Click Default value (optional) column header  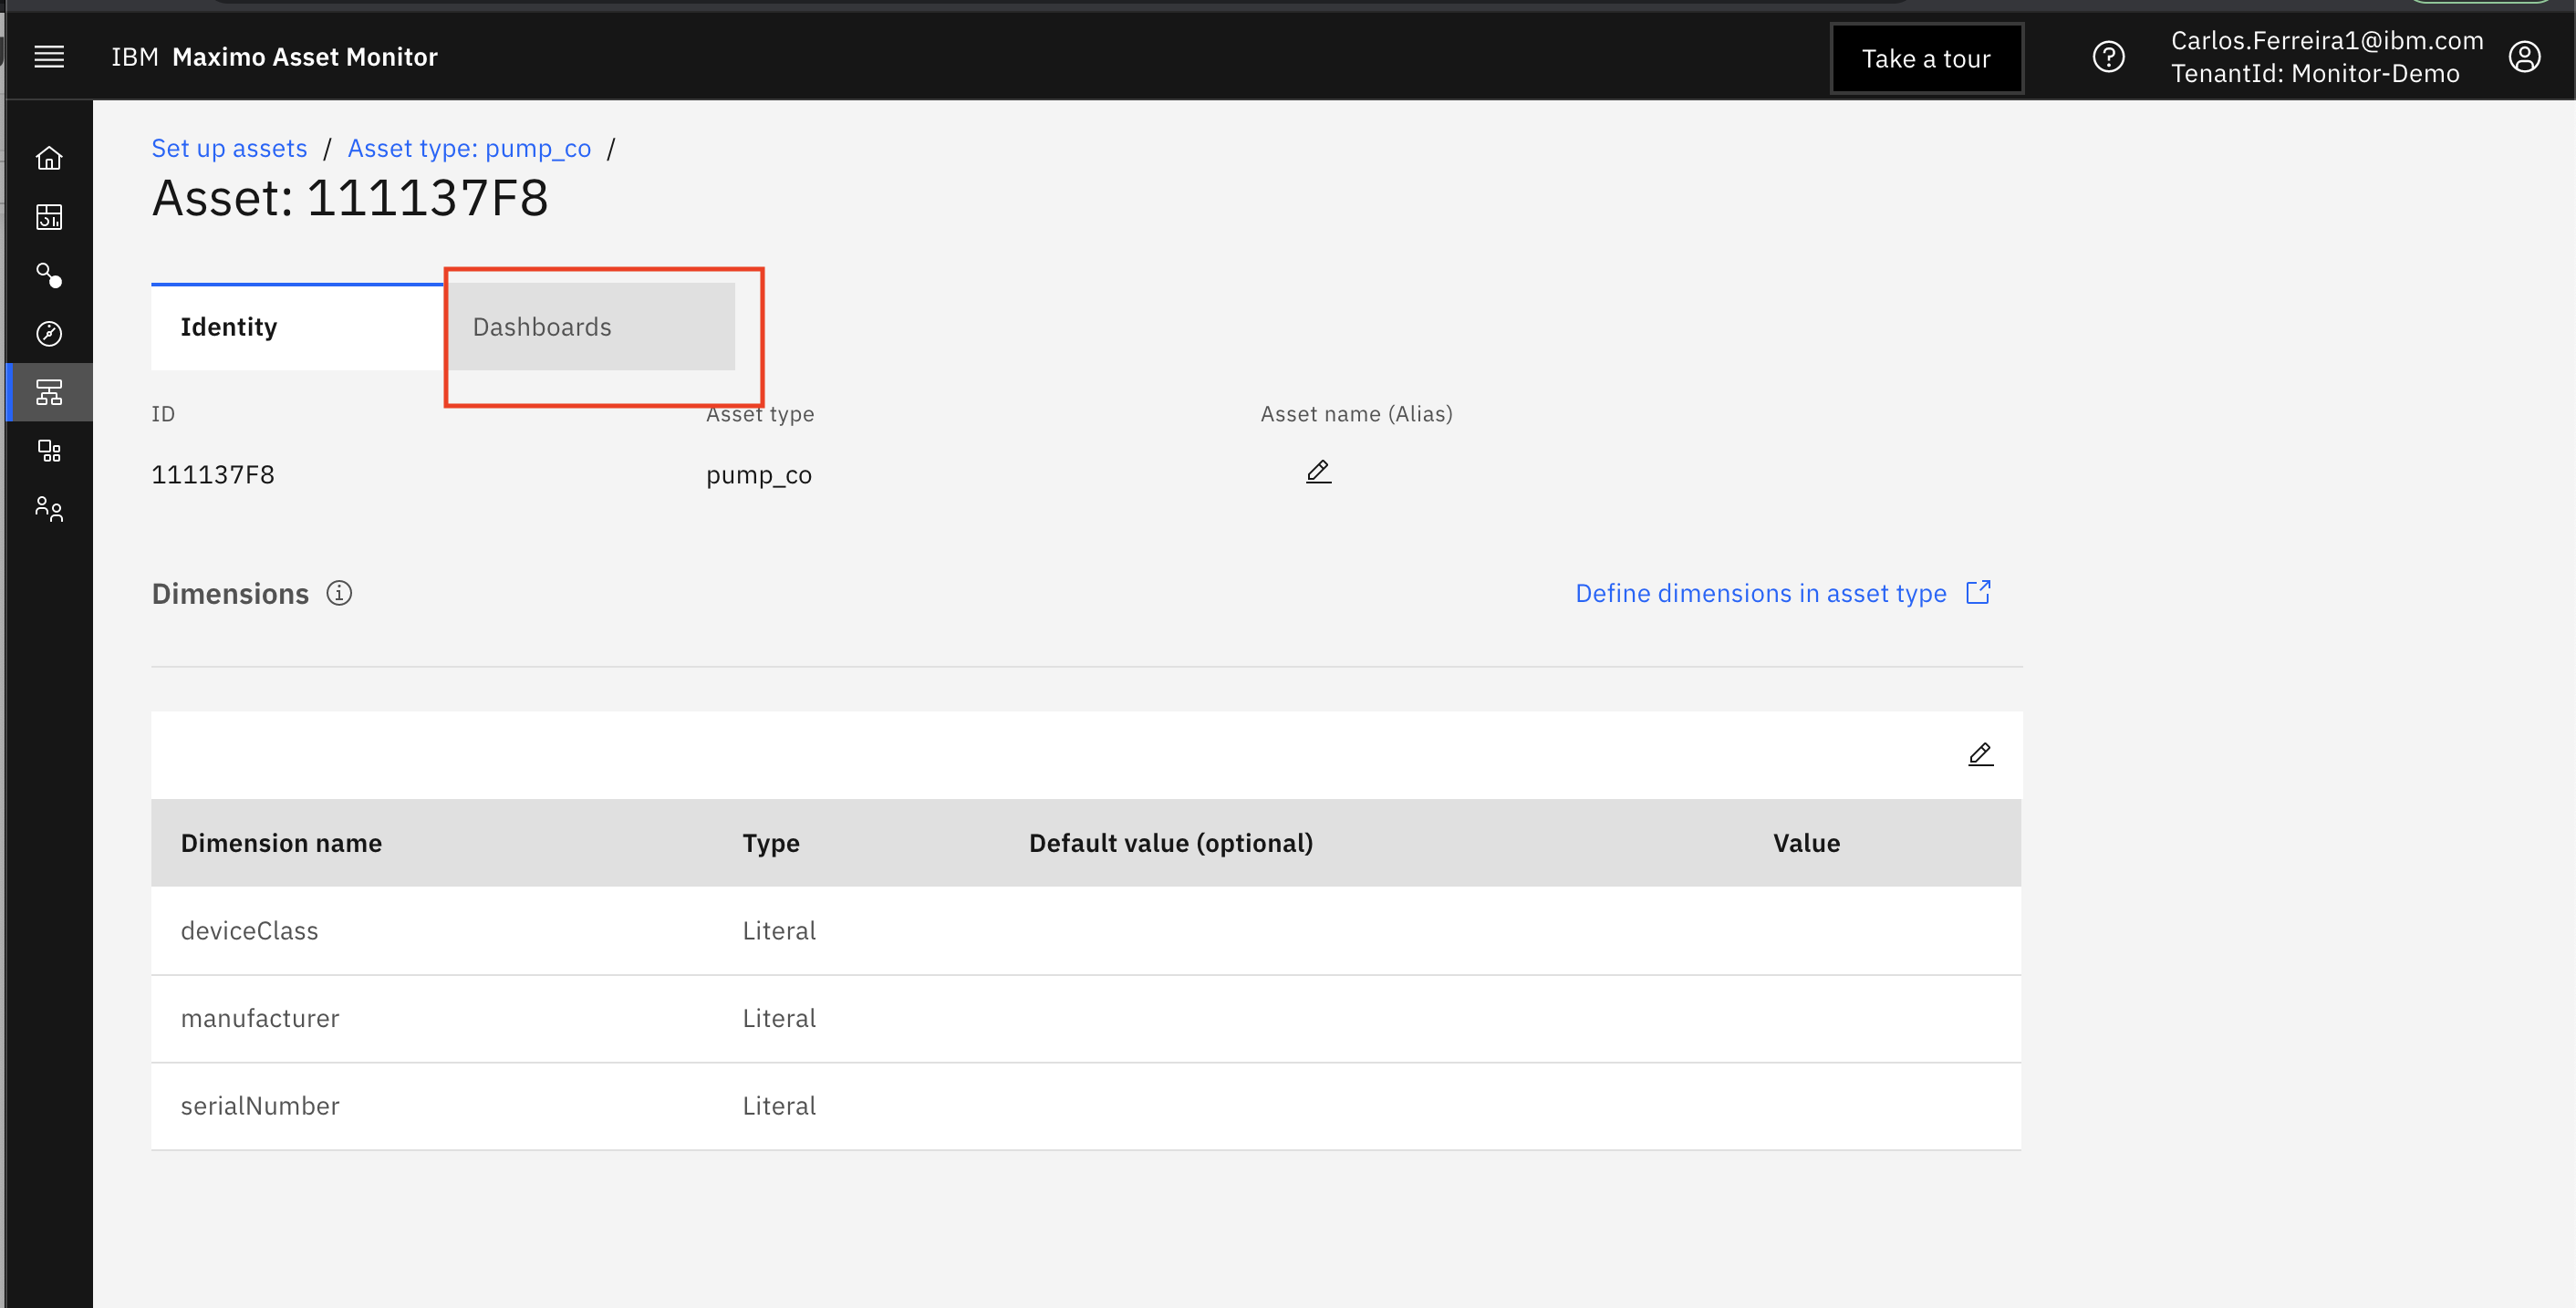[x=1171, y=843]
